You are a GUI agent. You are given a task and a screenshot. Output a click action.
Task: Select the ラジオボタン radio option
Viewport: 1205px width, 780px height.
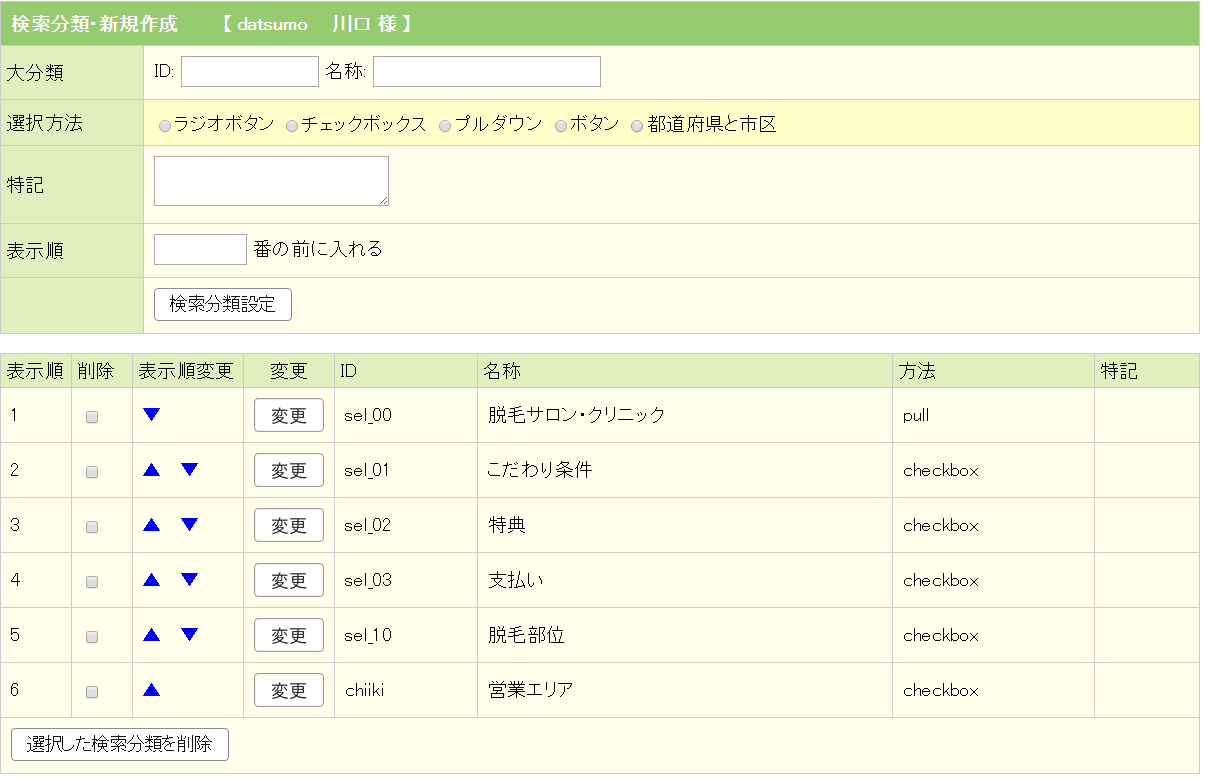click(x=165, y=126)
